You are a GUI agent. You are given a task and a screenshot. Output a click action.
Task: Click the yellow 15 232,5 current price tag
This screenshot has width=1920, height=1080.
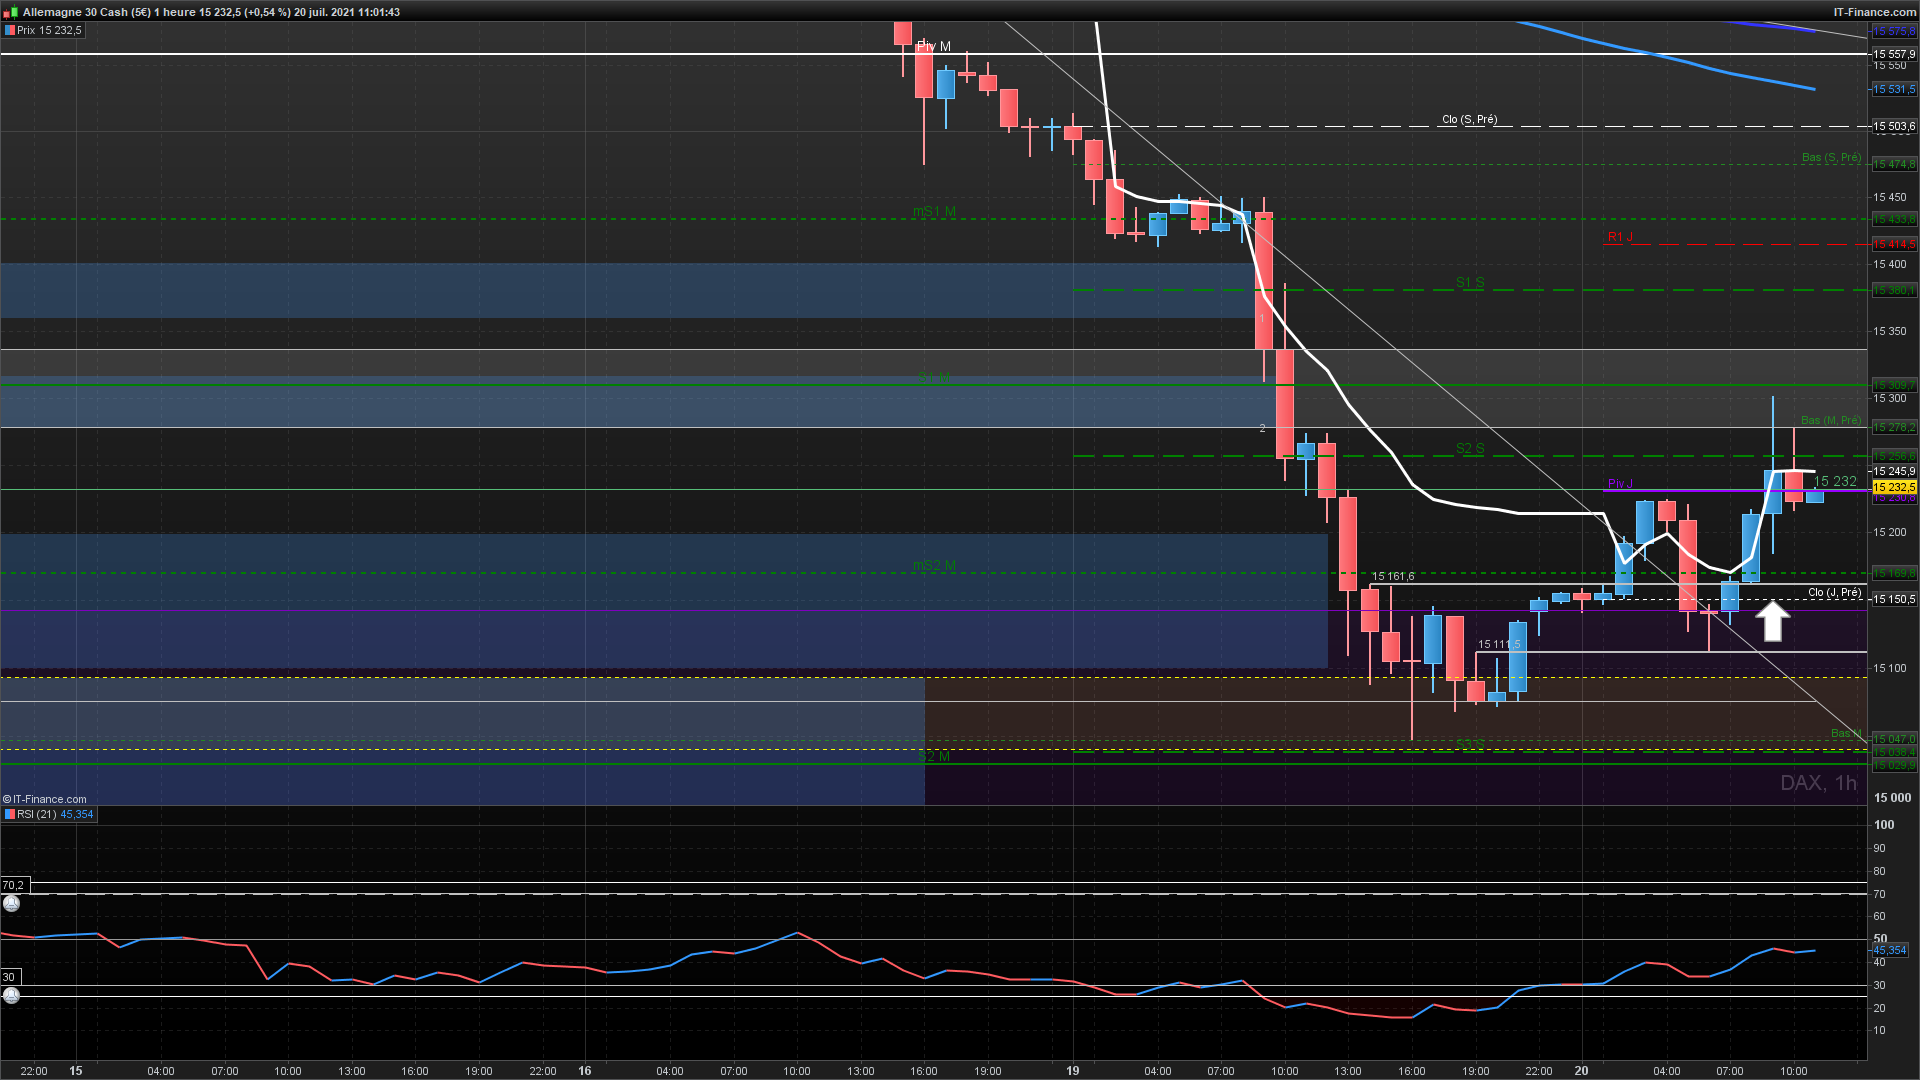[x=1893, y=487]
